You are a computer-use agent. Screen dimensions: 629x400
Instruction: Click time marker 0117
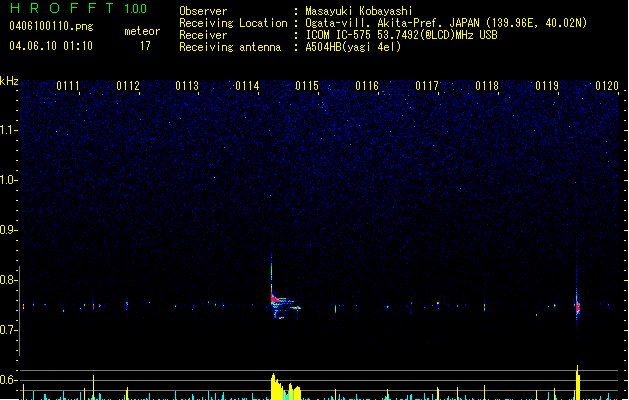pyautogui.click(x=427, y=86)
